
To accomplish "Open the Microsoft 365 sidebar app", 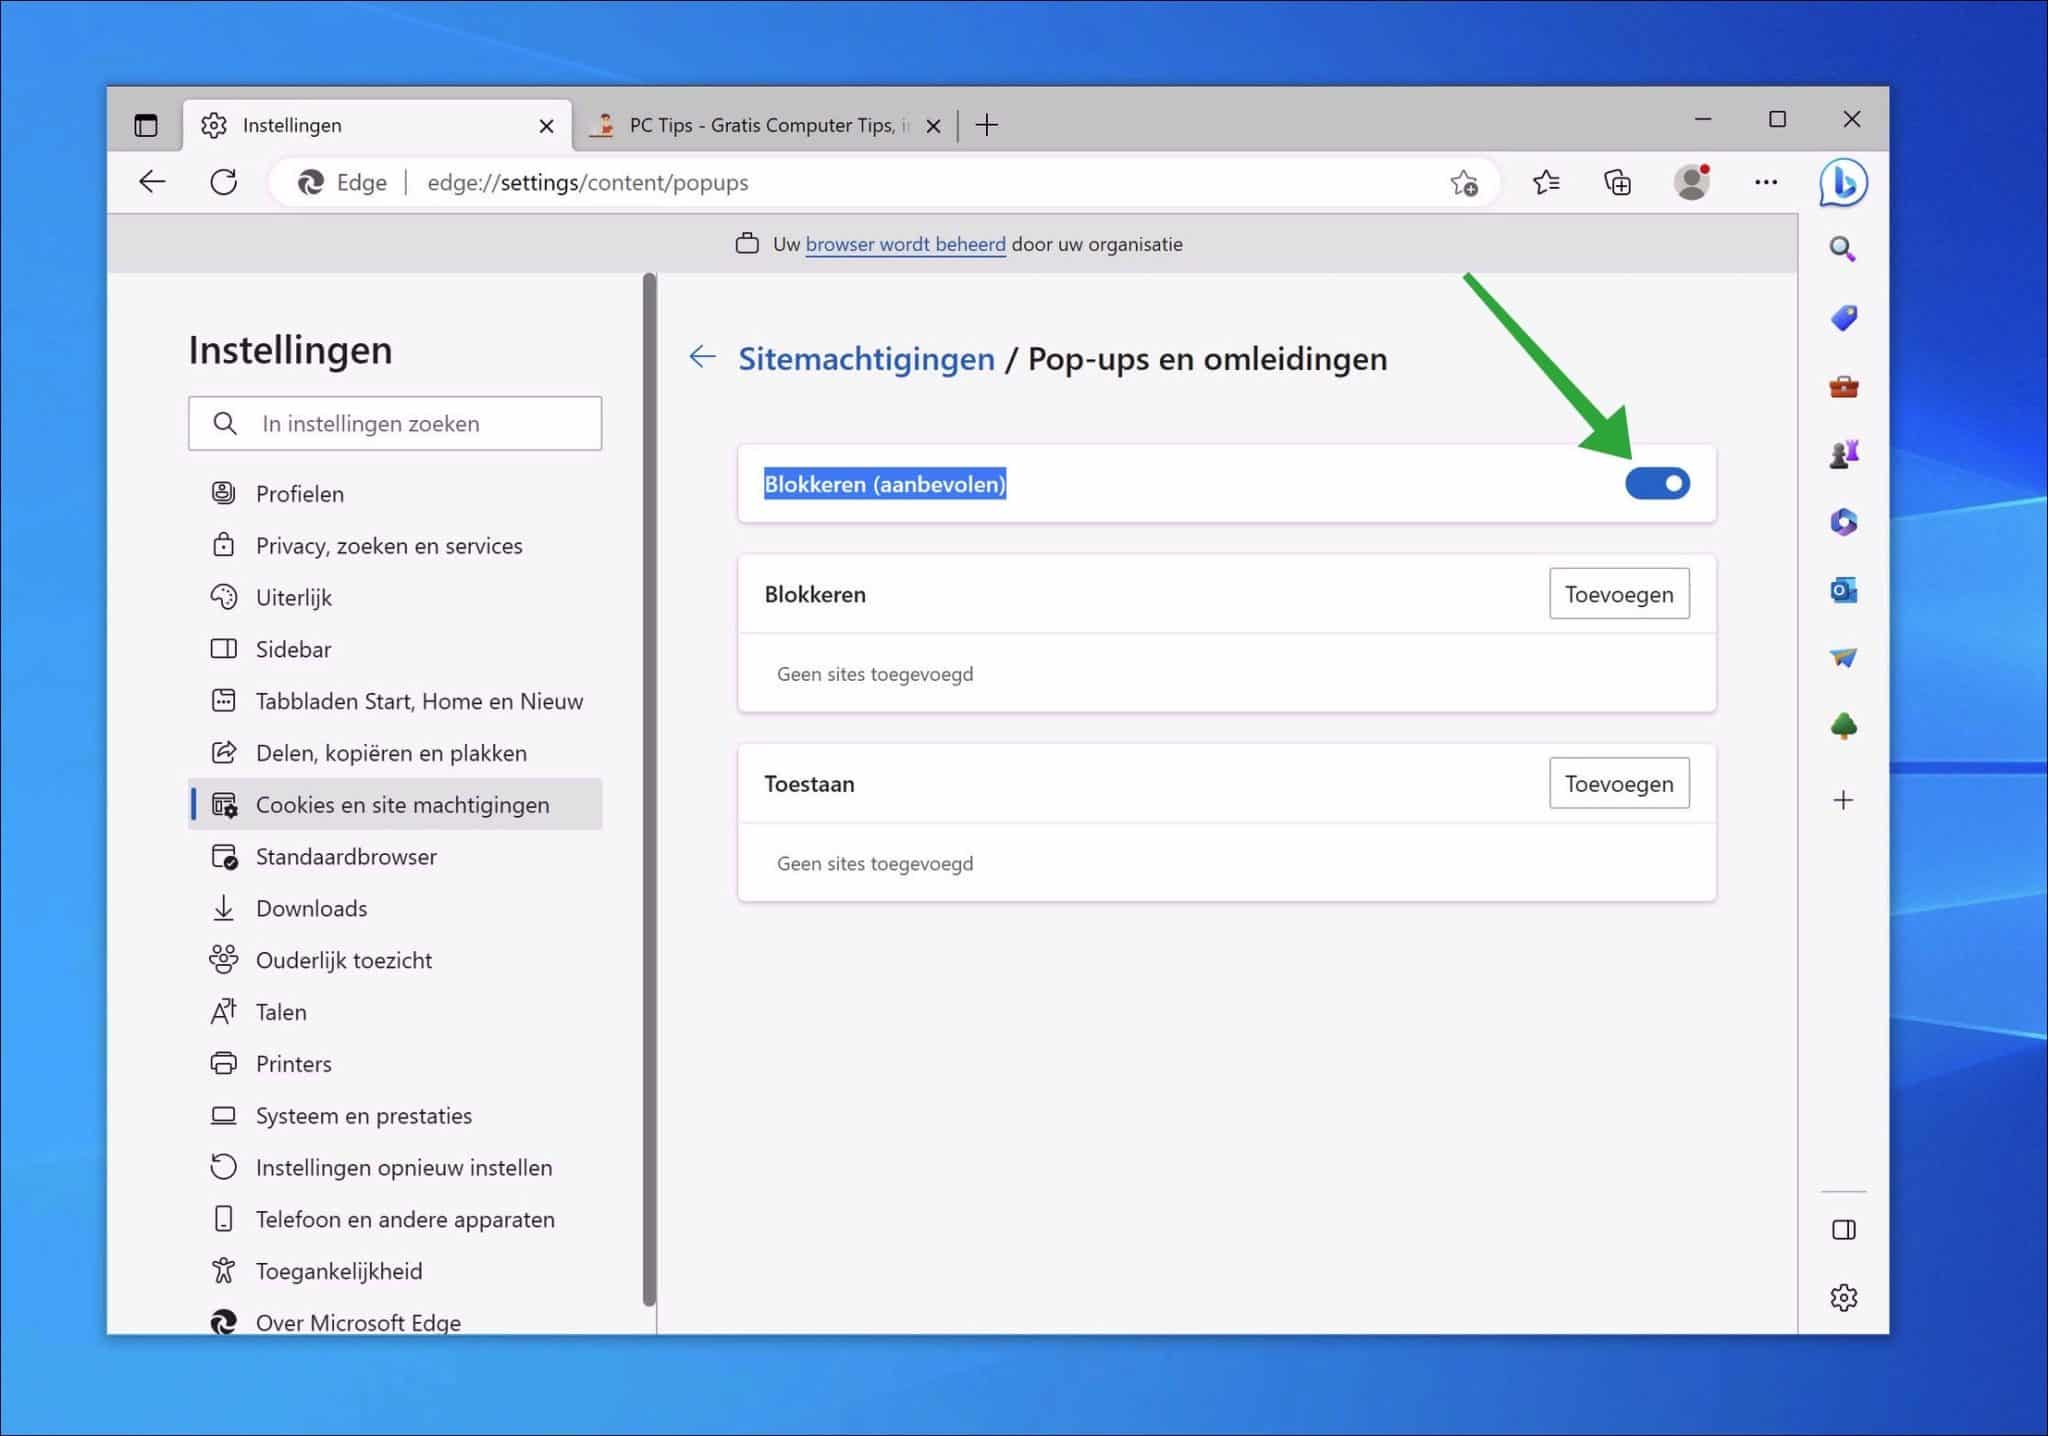I will (x=1845, y=523).
